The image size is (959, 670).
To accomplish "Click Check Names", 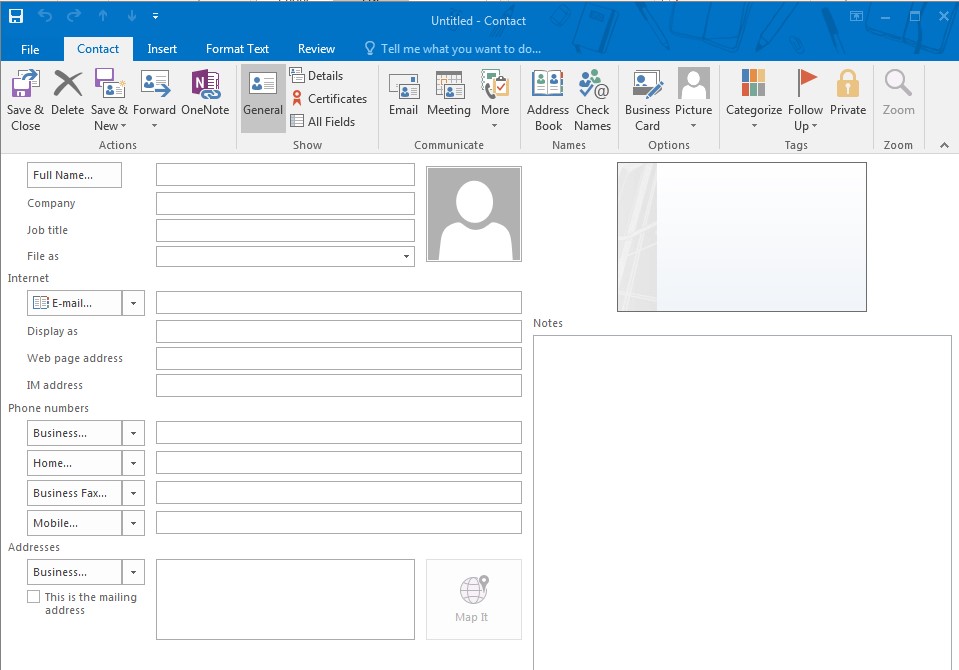I will 593,101.
